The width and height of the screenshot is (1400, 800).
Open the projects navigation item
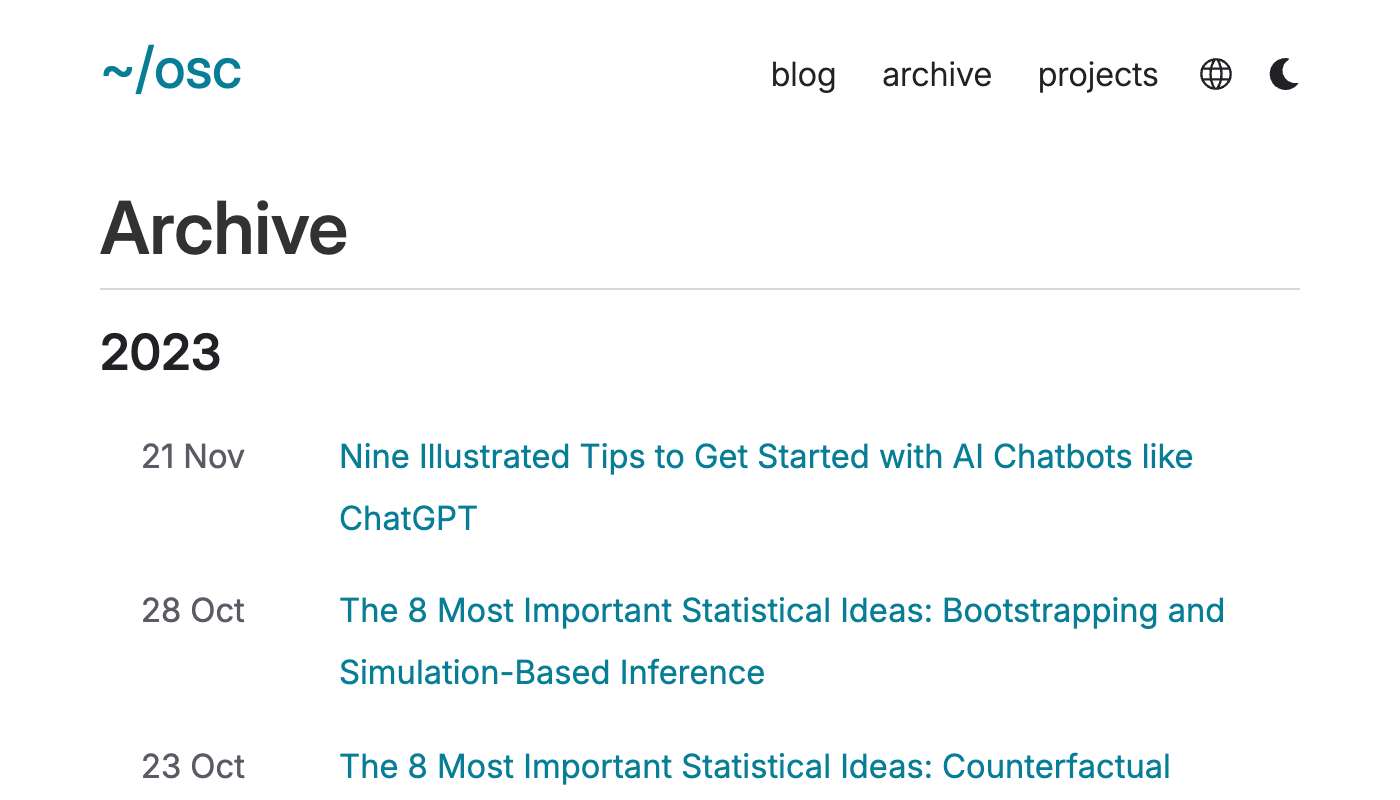[x=1098, y=75]
